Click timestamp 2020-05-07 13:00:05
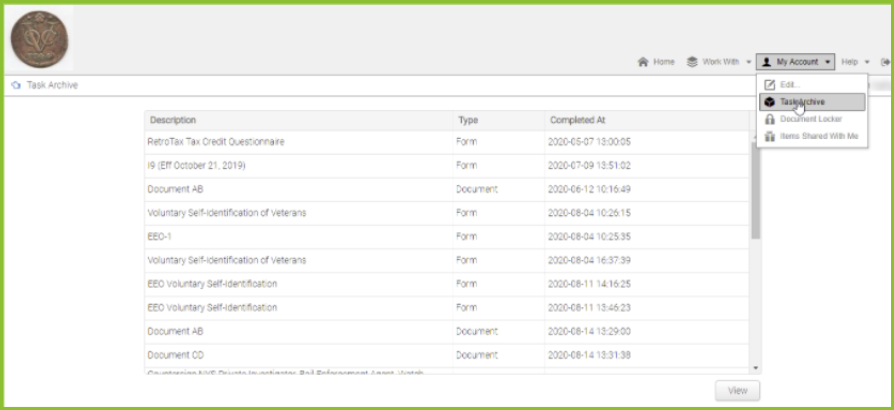This screenshot has height=410, width=894. click(589, 142)
